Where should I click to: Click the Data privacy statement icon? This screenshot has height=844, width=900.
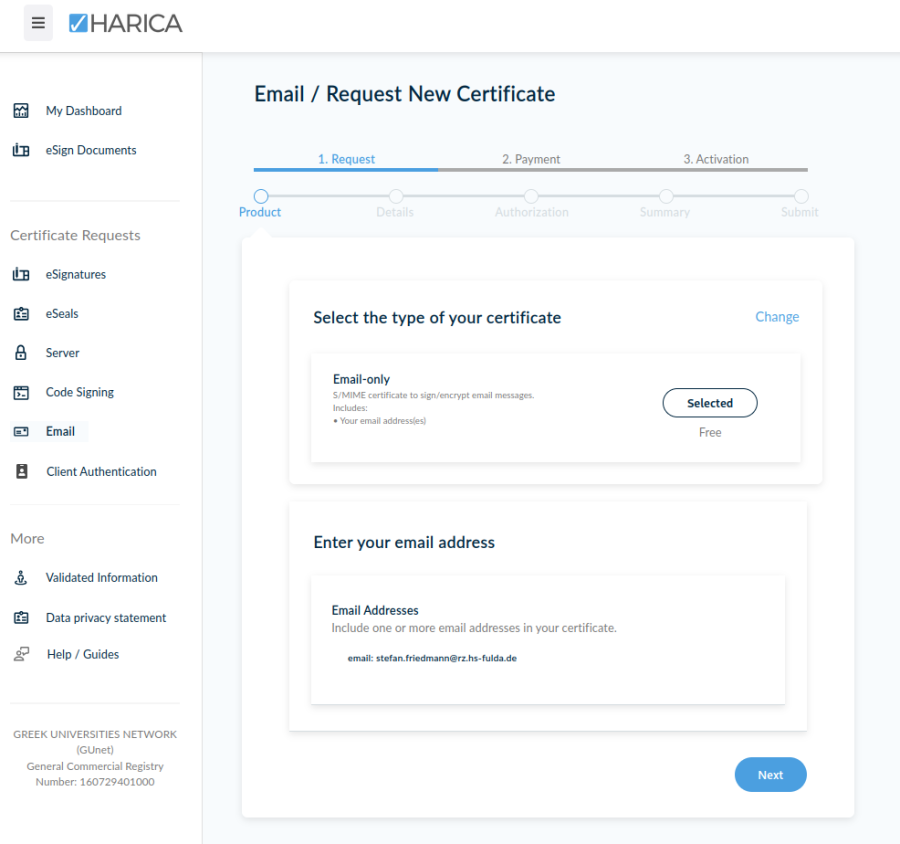pyautogui.click(x=21, y=617)
